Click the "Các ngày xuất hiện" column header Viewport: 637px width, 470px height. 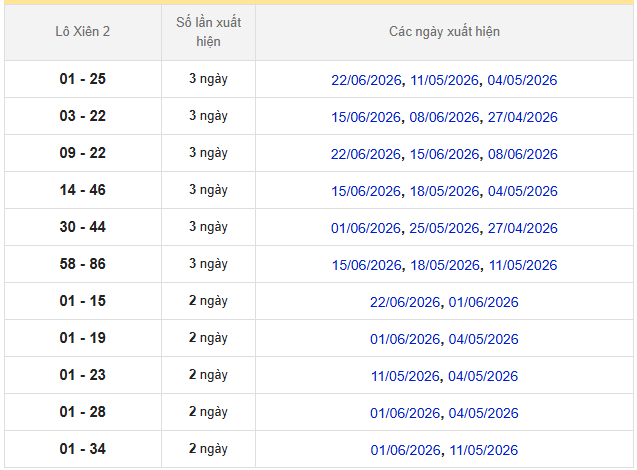(x=444, y=32)
